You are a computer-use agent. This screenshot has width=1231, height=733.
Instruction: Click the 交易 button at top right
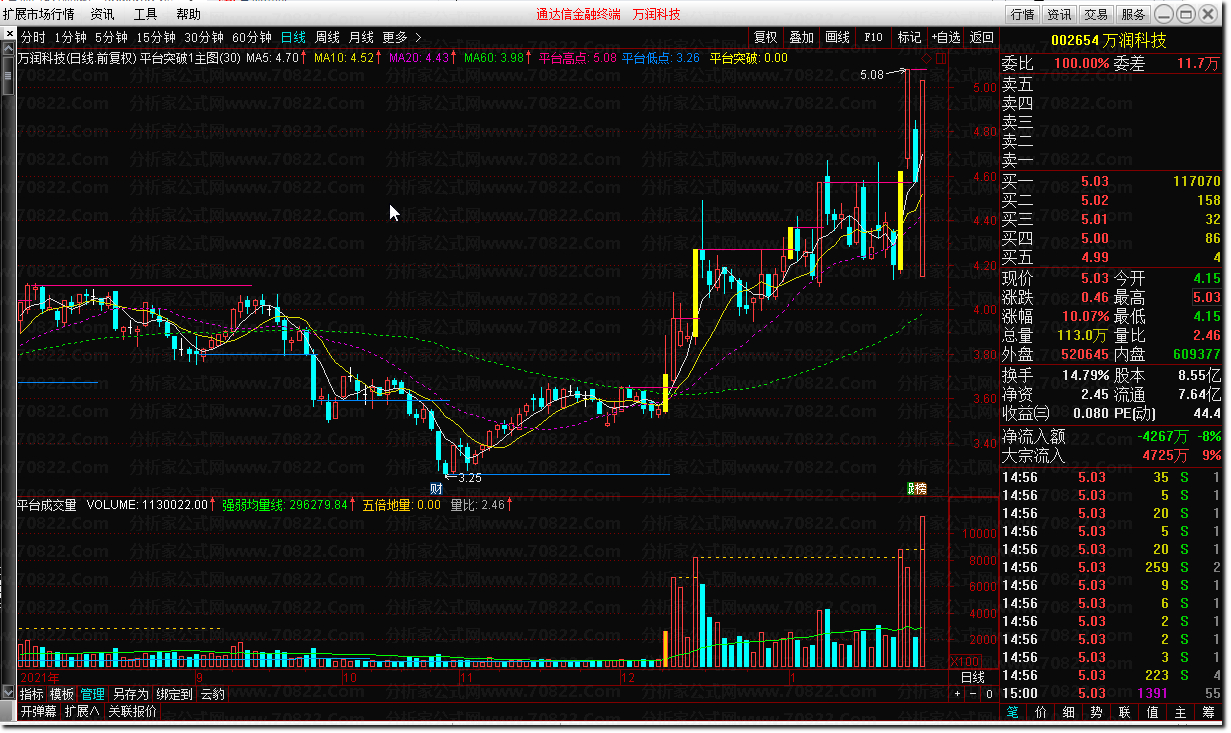(1095, 14)
